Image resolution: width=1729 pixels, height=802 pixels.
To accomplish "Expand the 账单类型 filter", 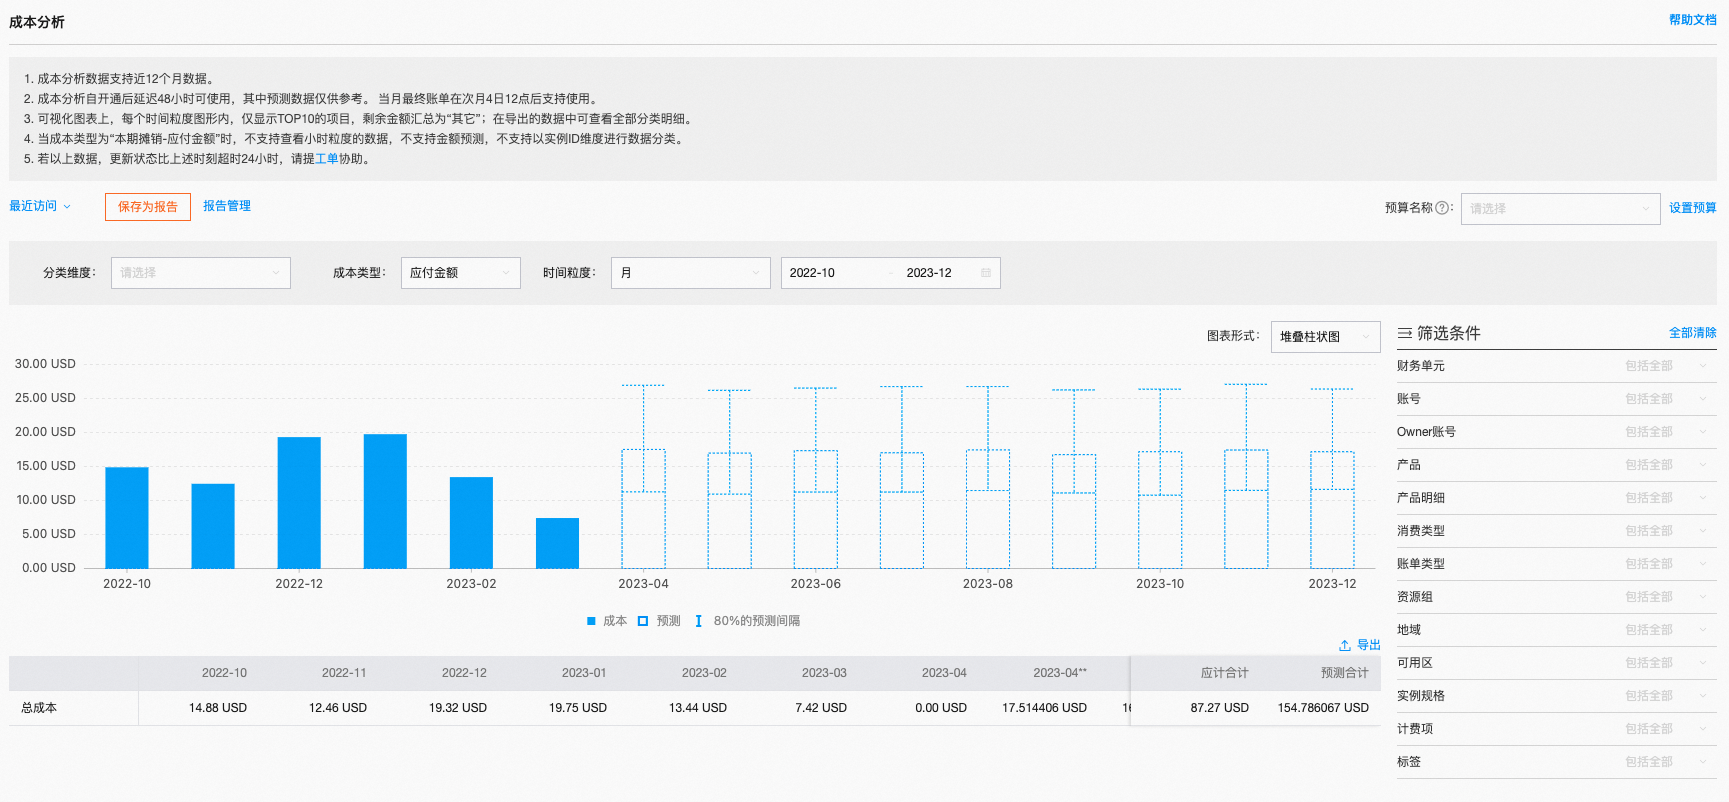I will (1556, 564).
